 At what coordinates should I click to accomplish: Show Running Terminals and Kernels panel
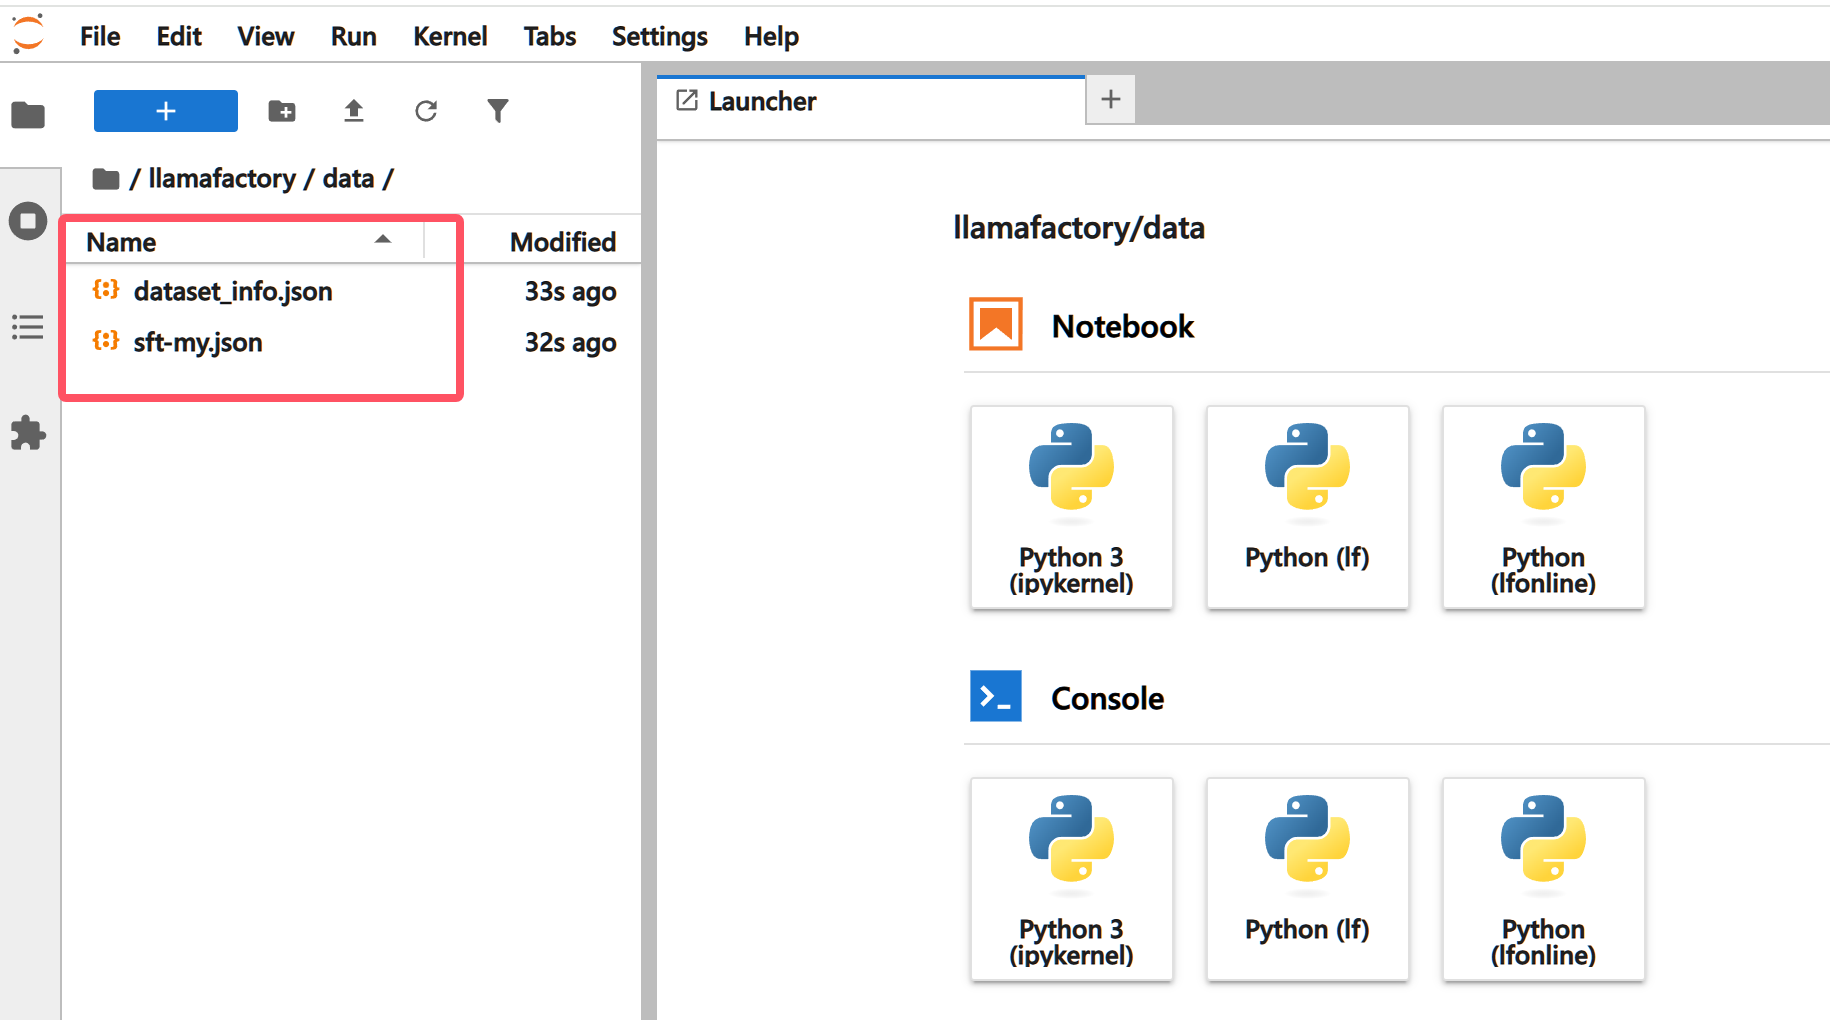pyautogui.click(x=28, y=221)
